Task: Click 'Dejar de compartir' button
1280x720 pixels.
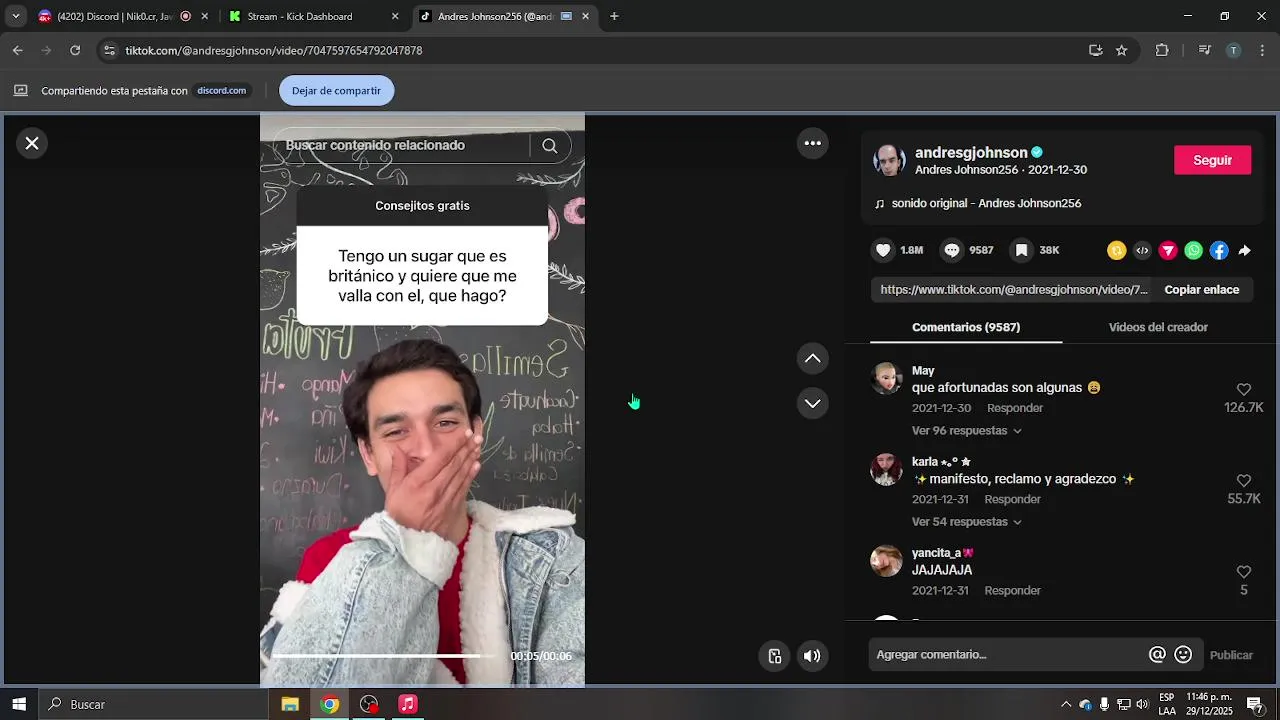Action: click(x=336, y=91)
